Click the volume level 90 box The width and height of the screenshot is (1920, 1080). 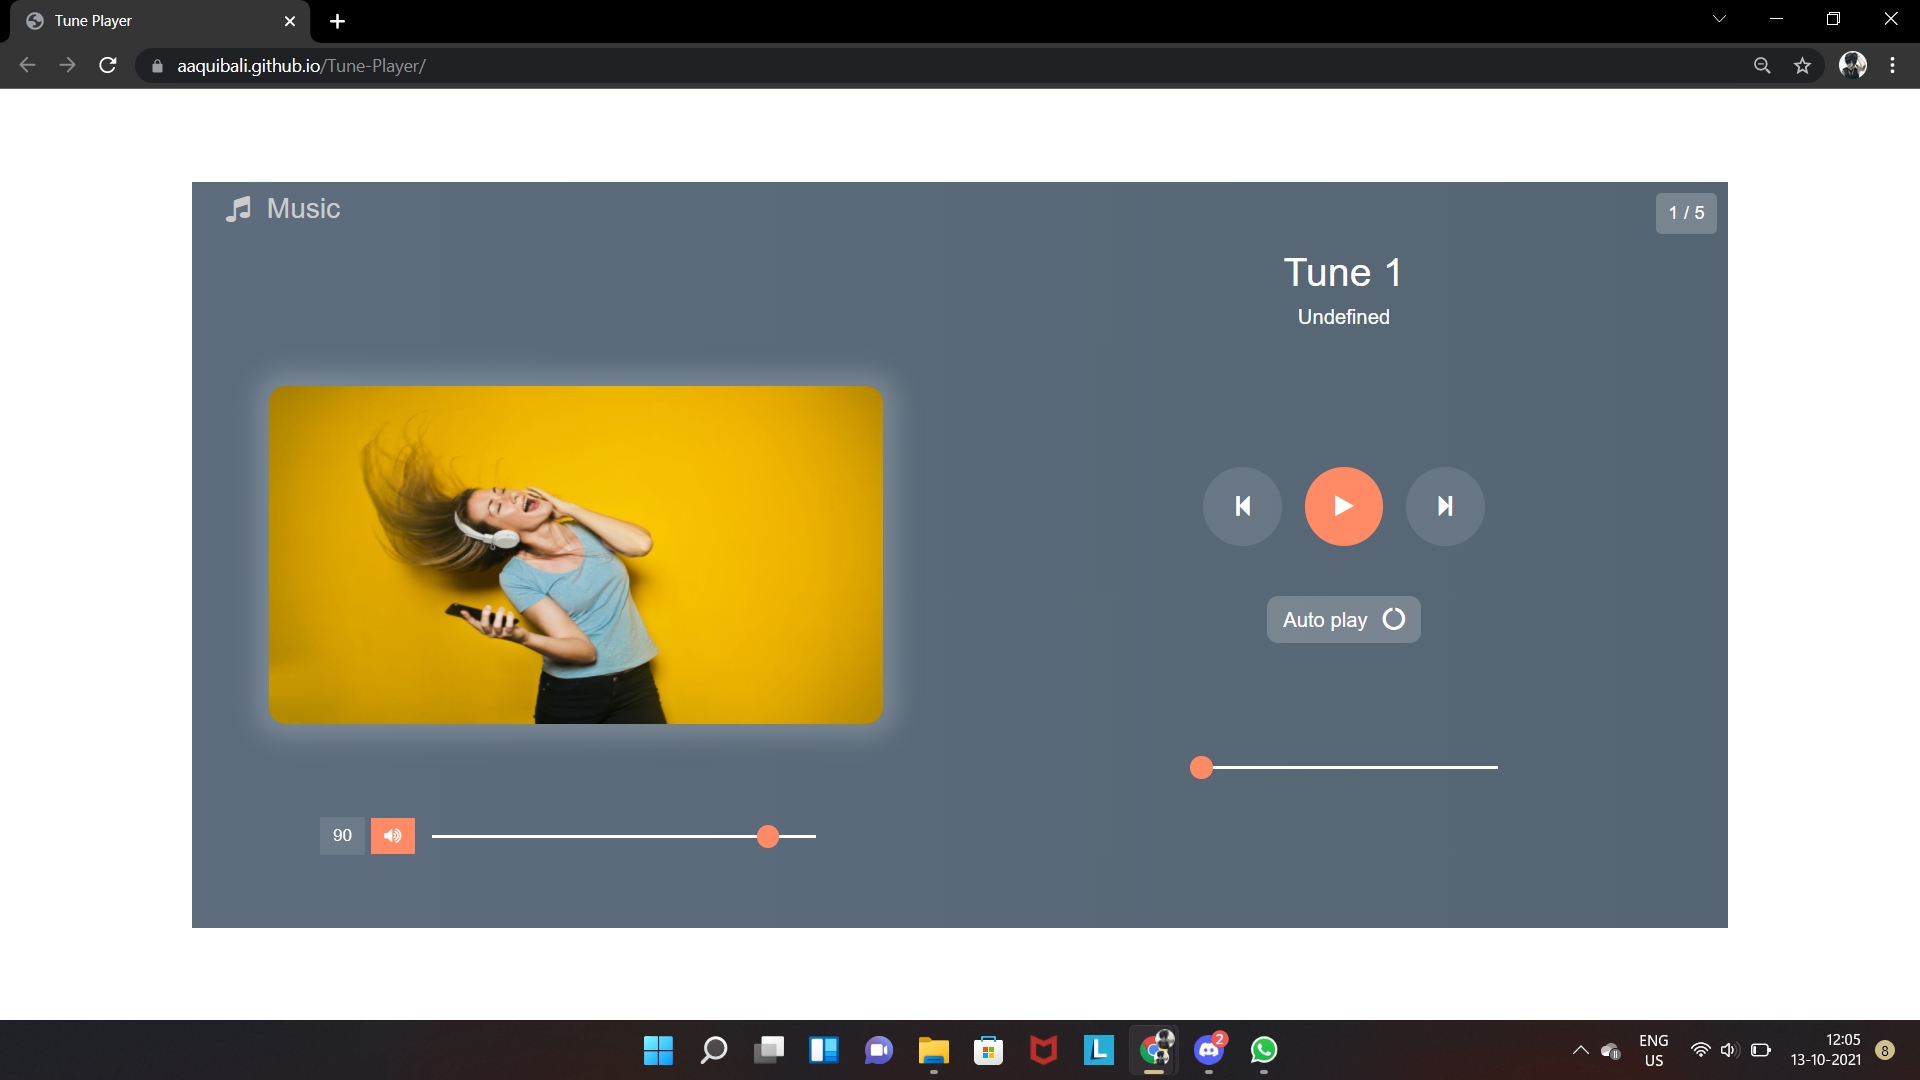(x=342, y=836)
